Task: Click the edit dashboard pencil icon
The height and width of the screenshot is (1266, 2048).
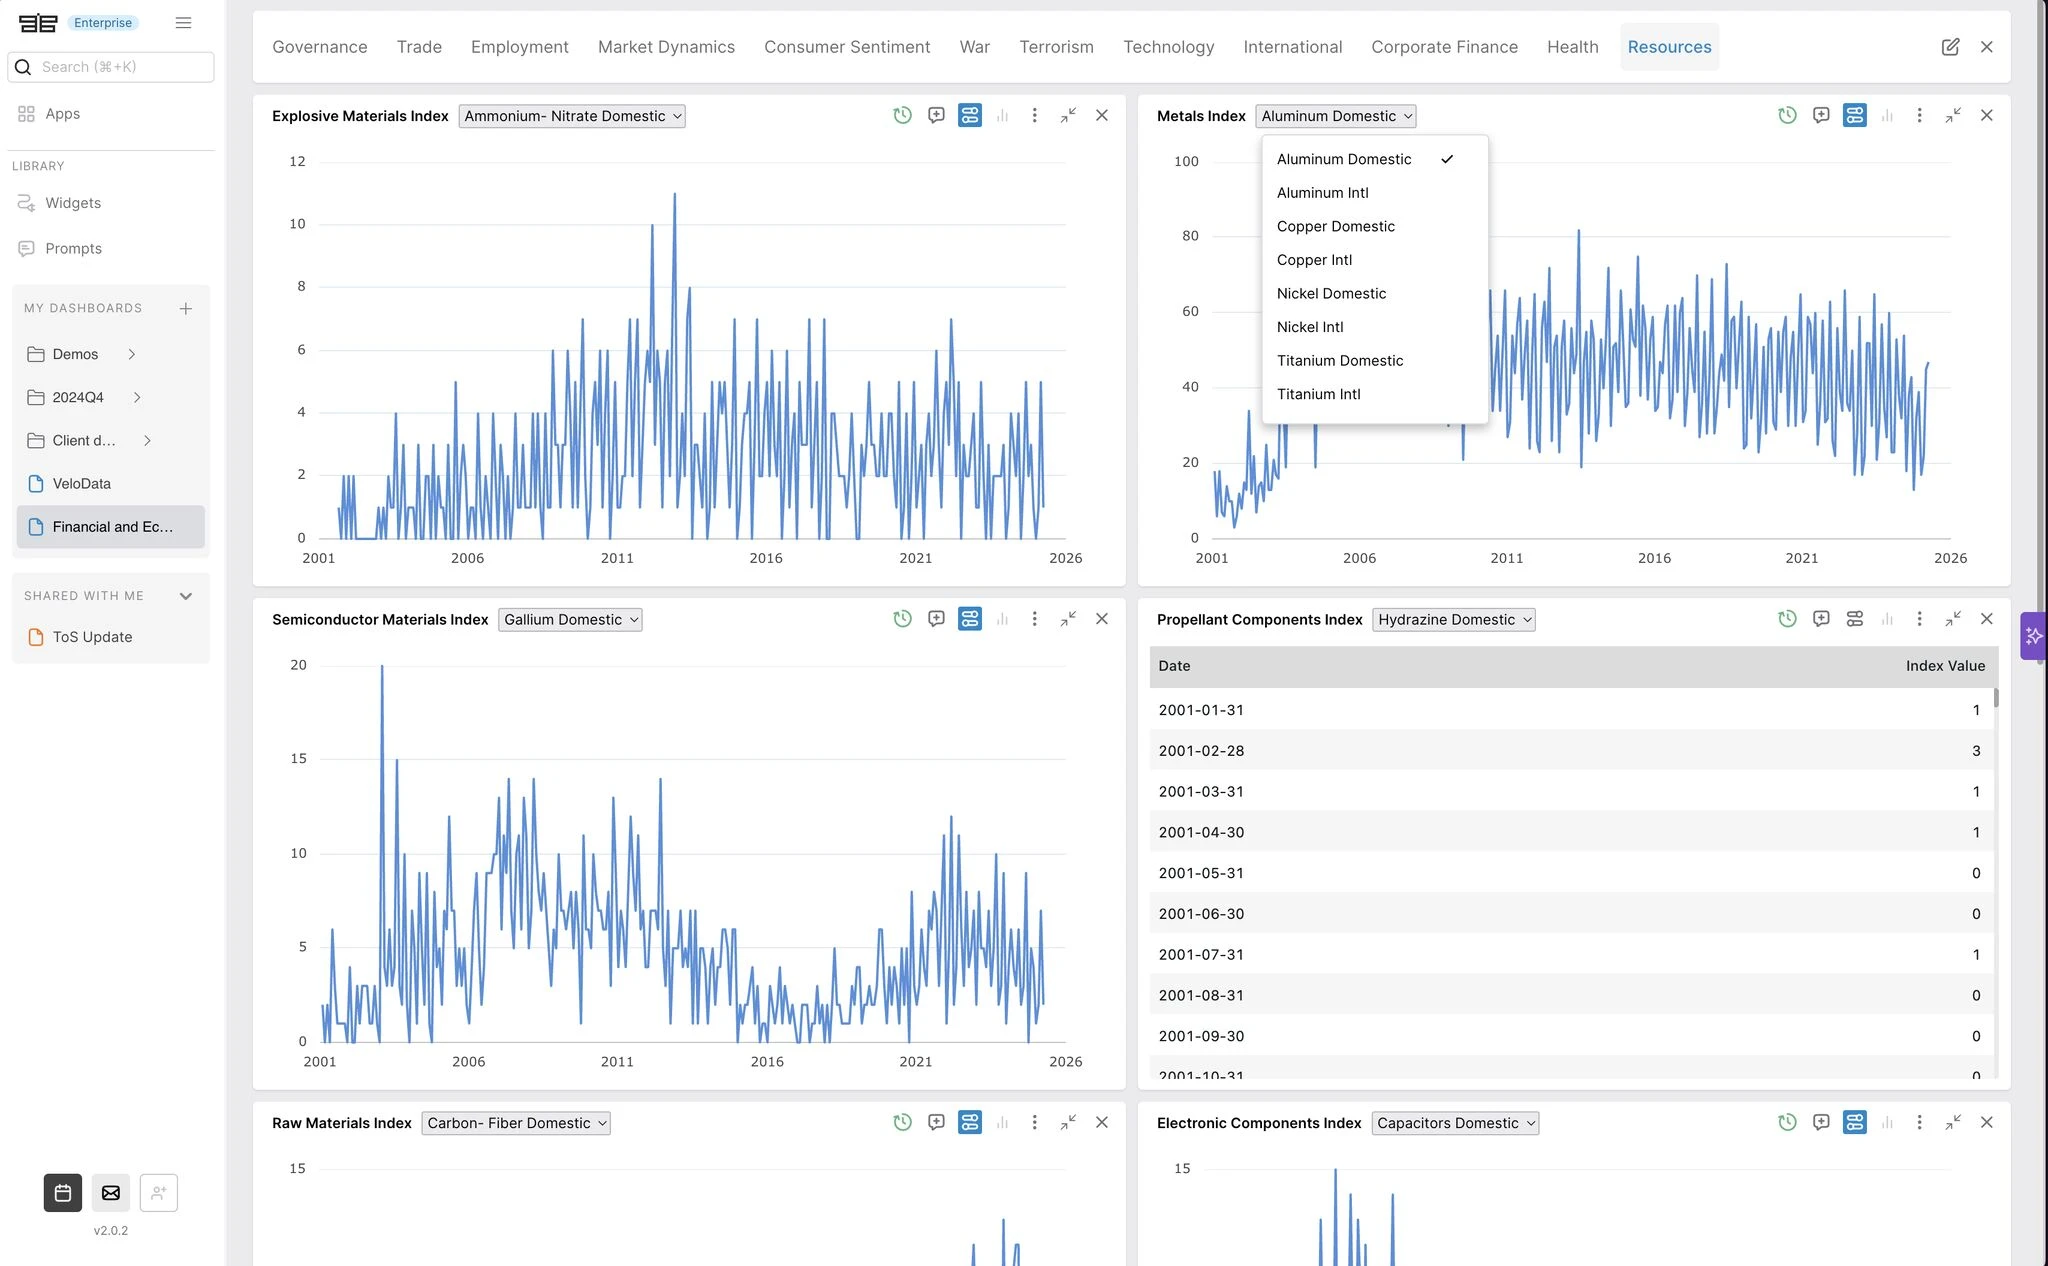Action: coord(1950,47)
